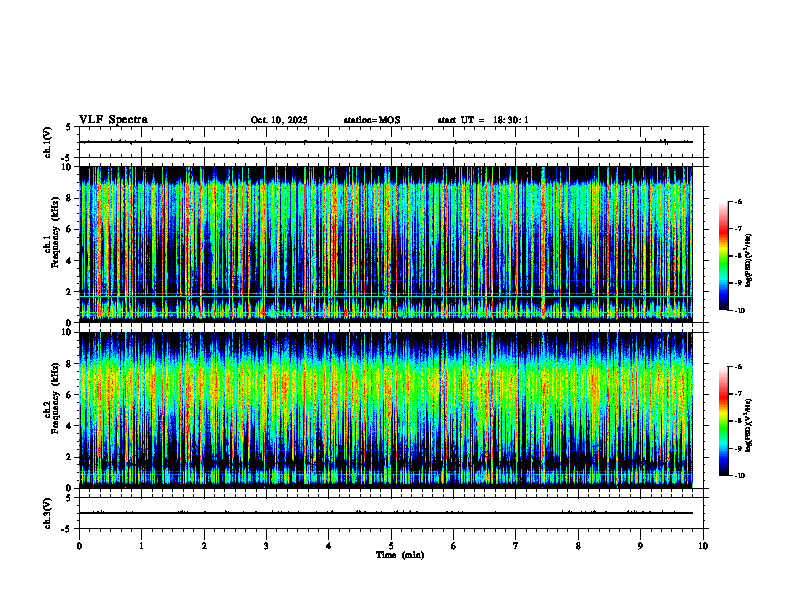792x612 pixels.
Task: Click the ch.1 log(PSD) colorbar label
Action: 749,260
